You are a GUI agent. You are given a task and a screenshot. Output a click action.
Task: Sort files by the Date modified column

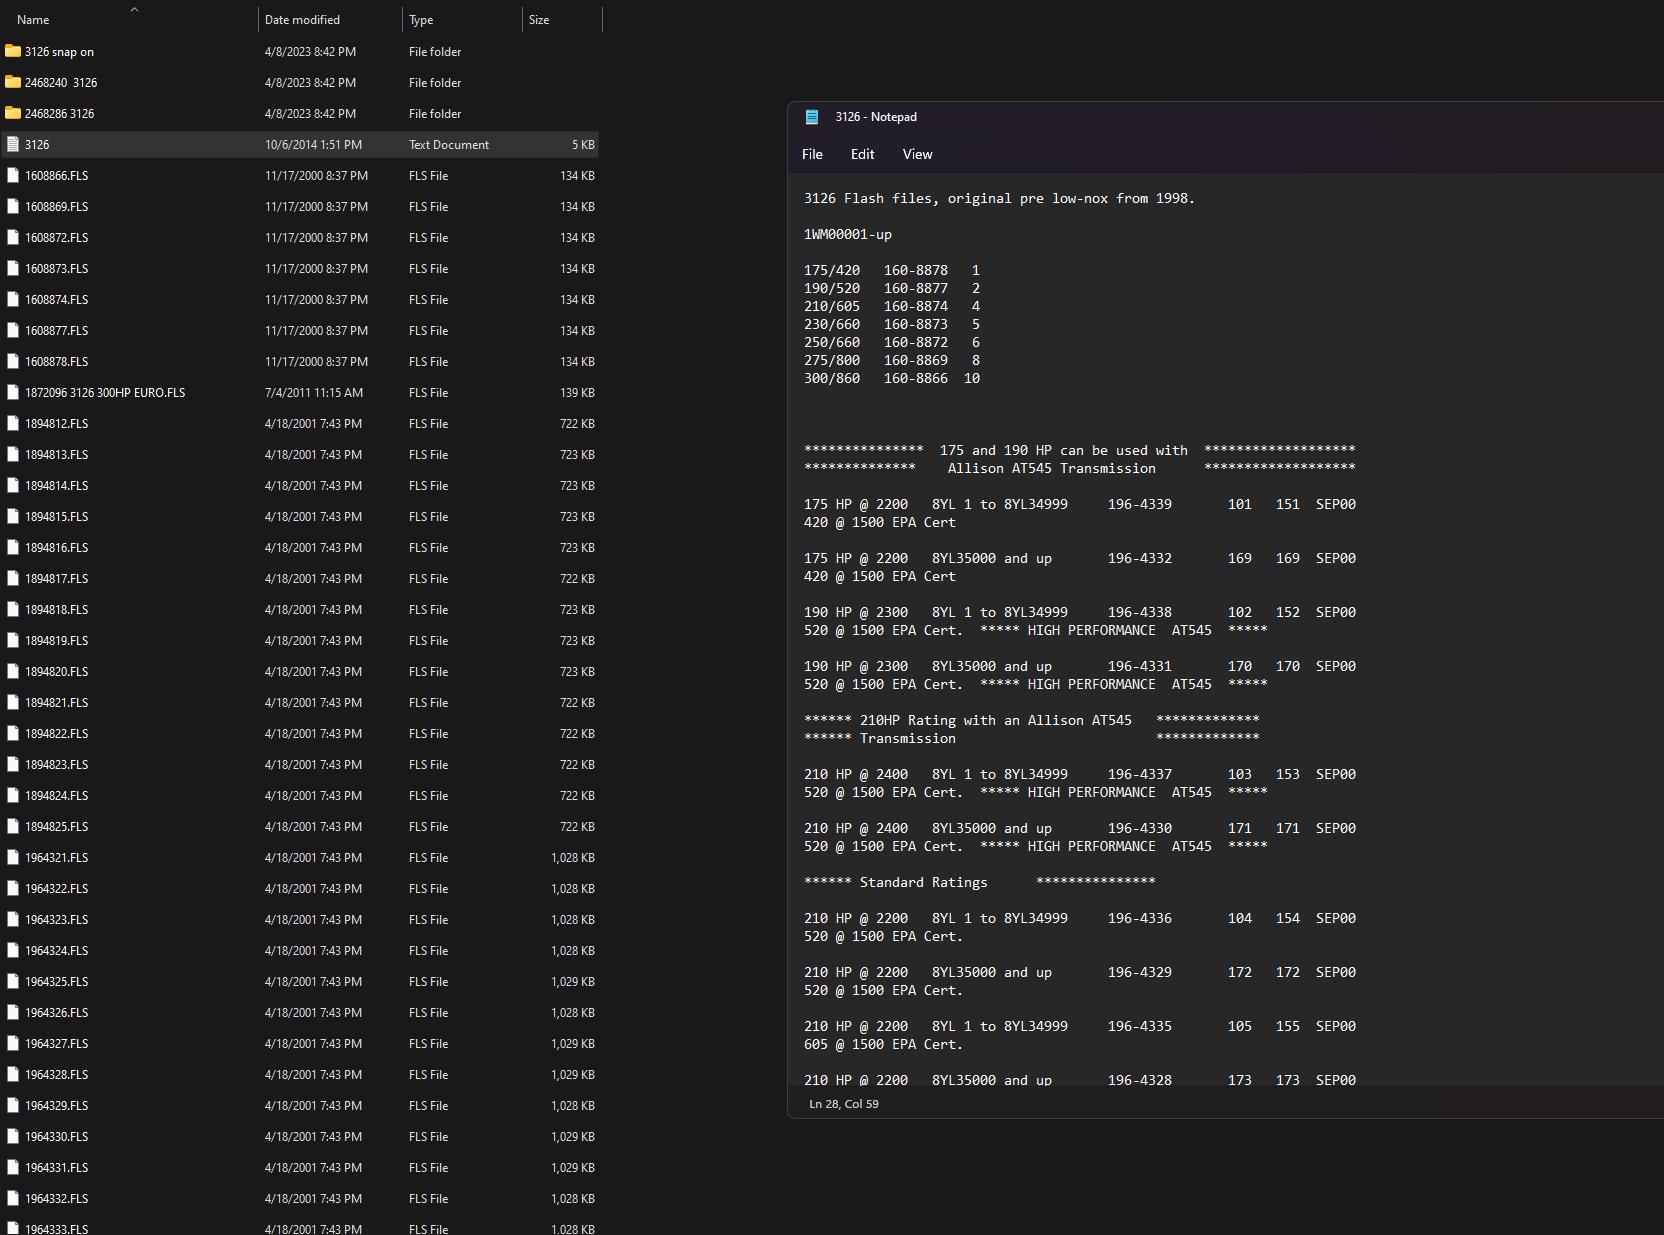tap(300, 19)
